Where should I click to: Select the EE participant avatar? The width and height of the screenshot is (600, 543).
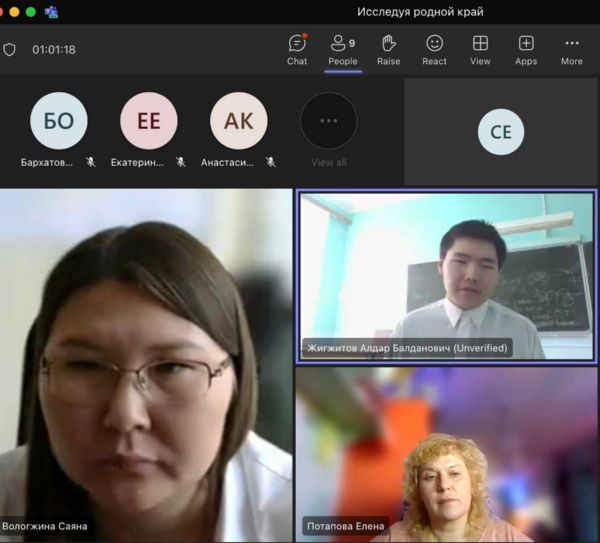[149, 121]
